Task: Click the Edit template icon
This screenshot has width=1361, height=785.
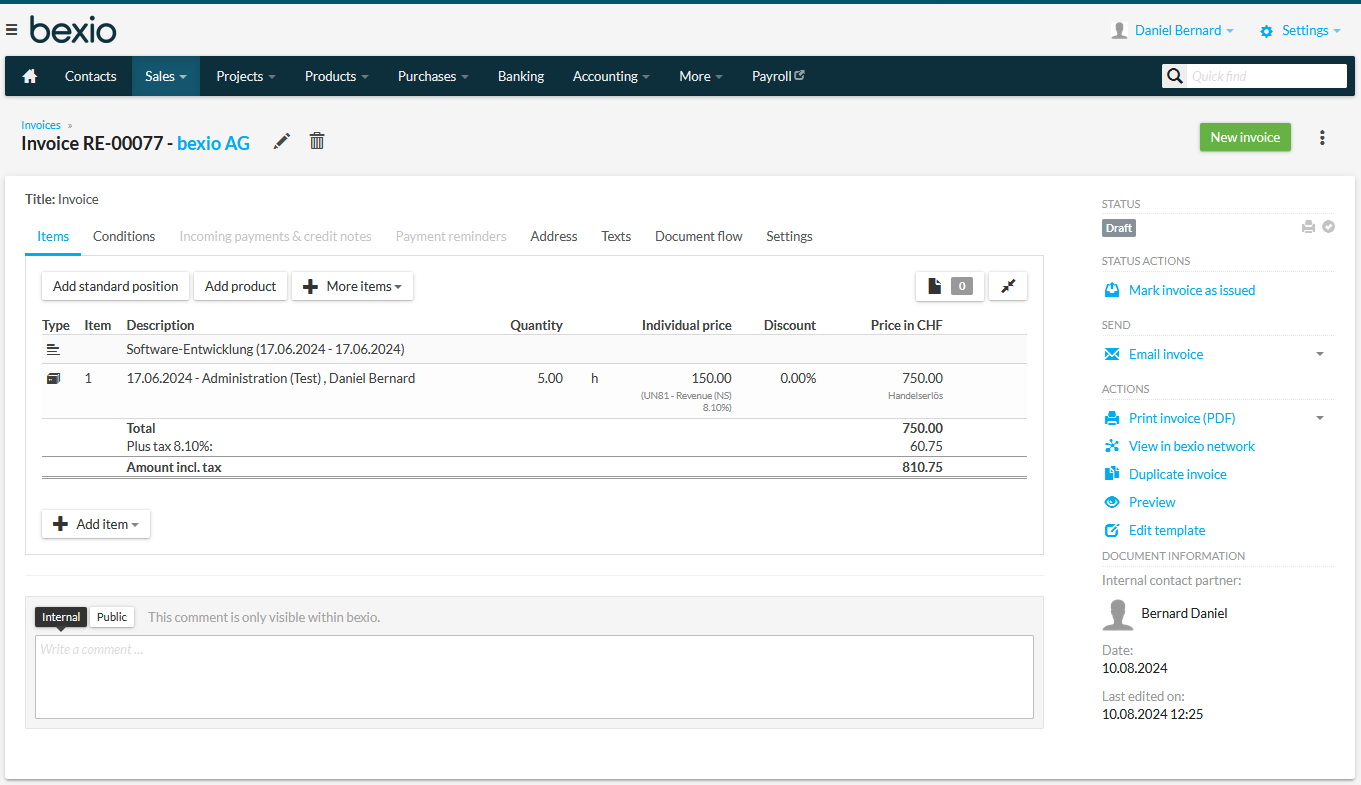Action: point(1112,530)
